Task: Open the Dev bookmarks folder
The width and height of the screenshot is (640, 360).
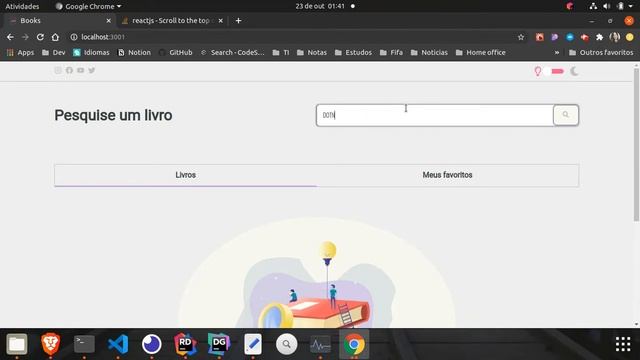Action: [53, 53]
